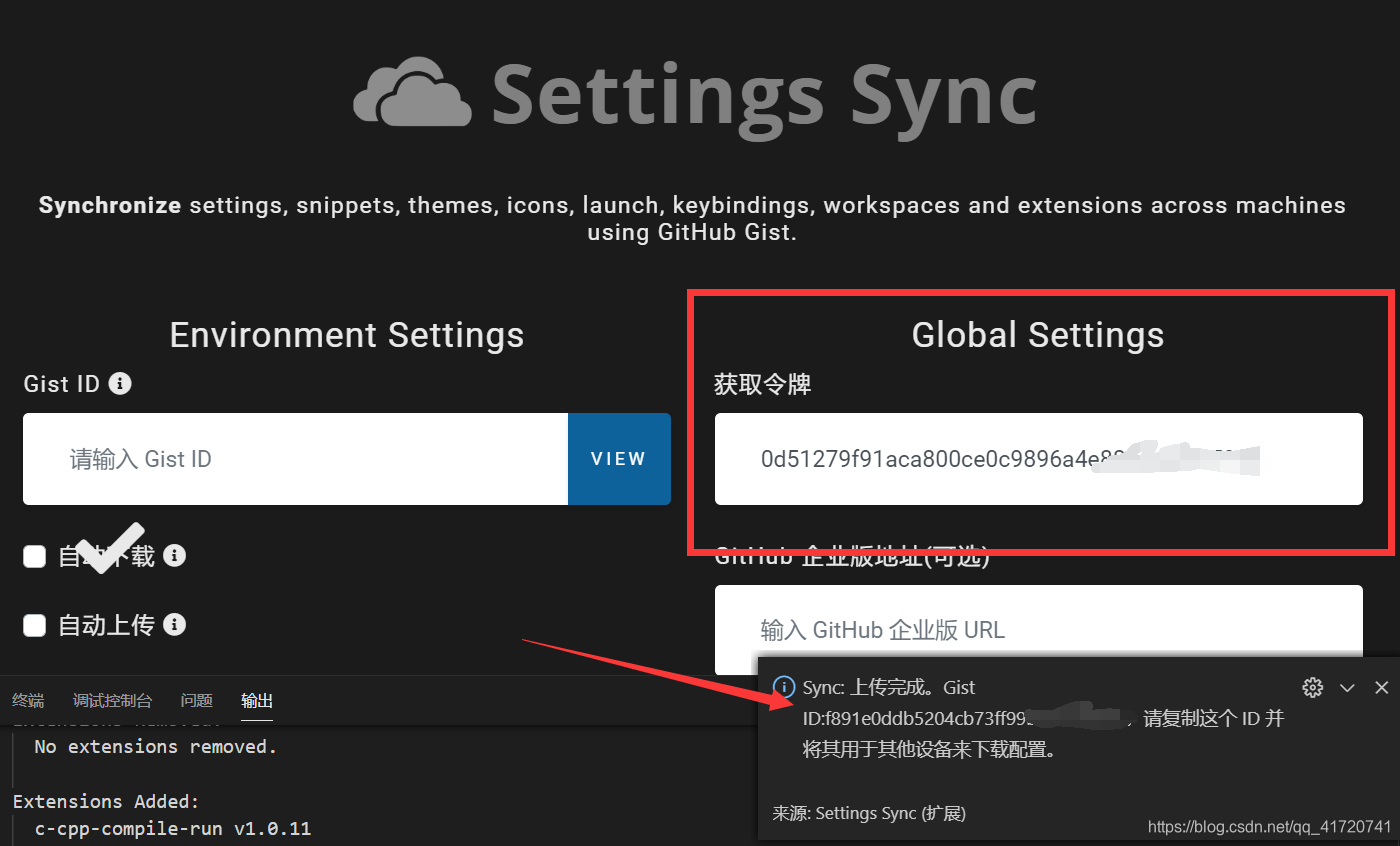1400x846 pixels.
Task: Open the 问题 panel tab
Action: [x=197, y=701]
